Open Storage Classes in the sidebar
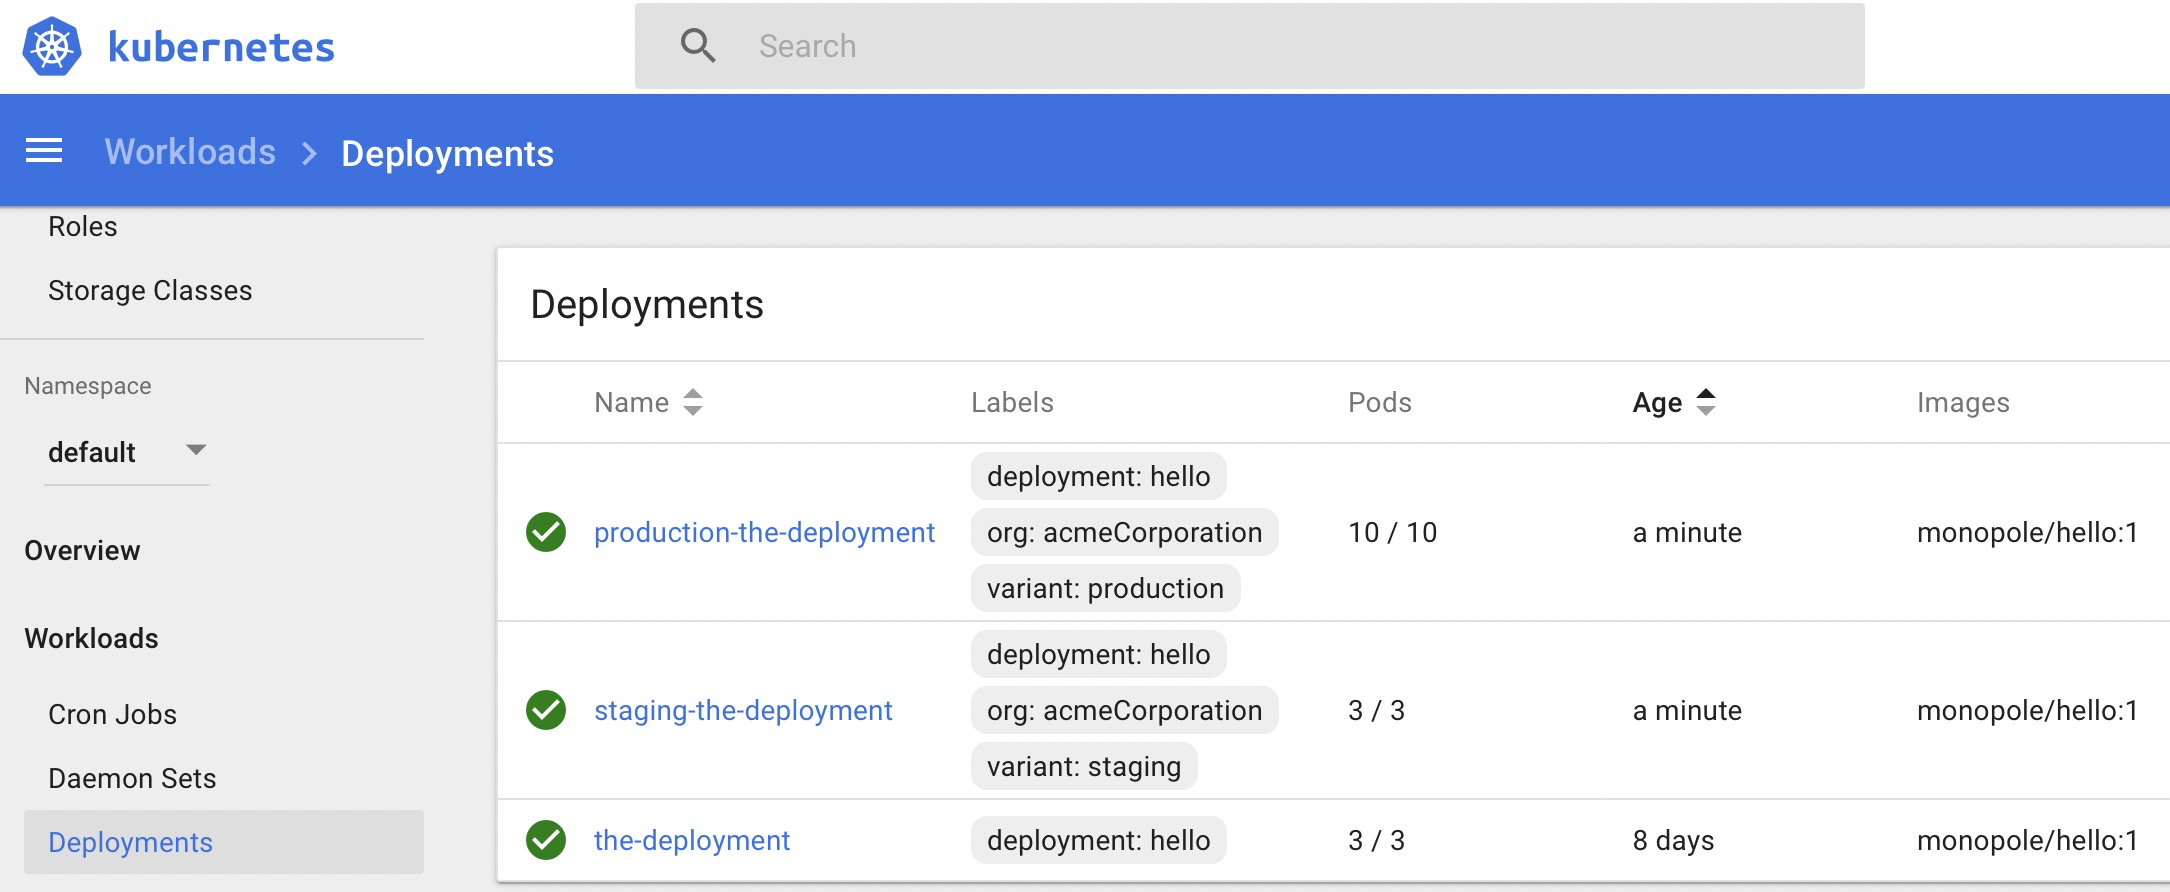 point(150,290)
